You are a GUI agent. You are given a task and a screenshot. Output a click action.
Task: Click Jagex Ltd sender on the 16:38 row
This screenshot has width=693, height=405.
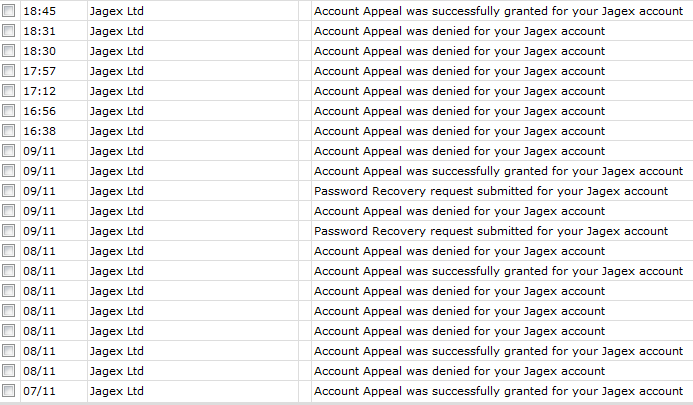click(x=117, y=131)
